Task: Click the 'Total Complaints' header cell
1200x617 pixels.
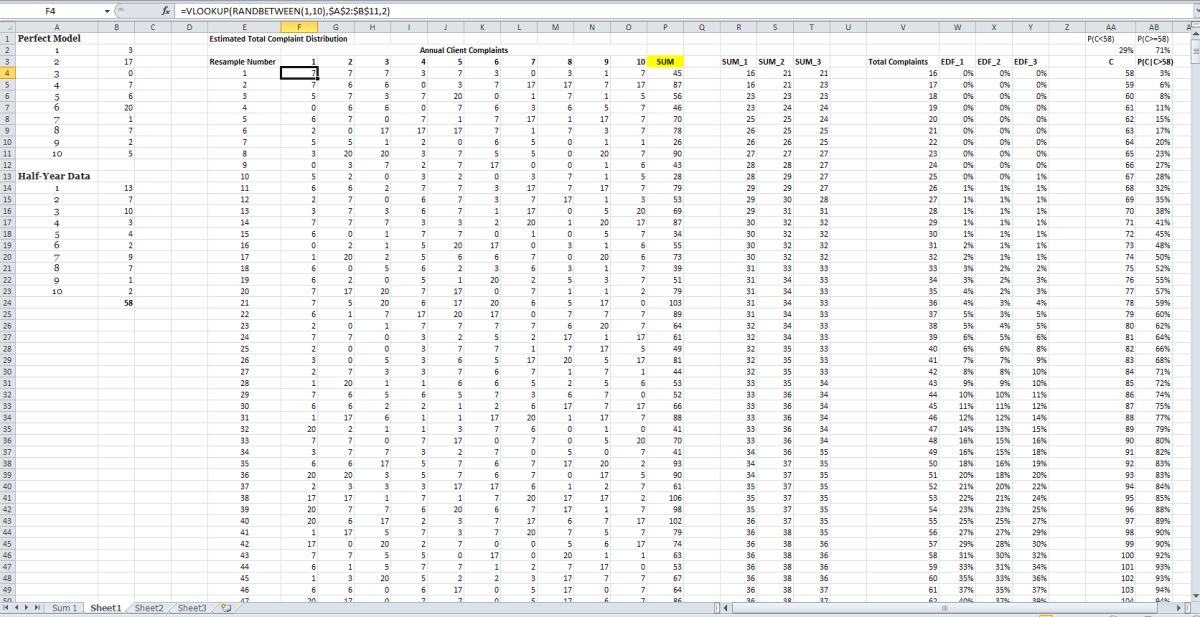Action: 903,61
